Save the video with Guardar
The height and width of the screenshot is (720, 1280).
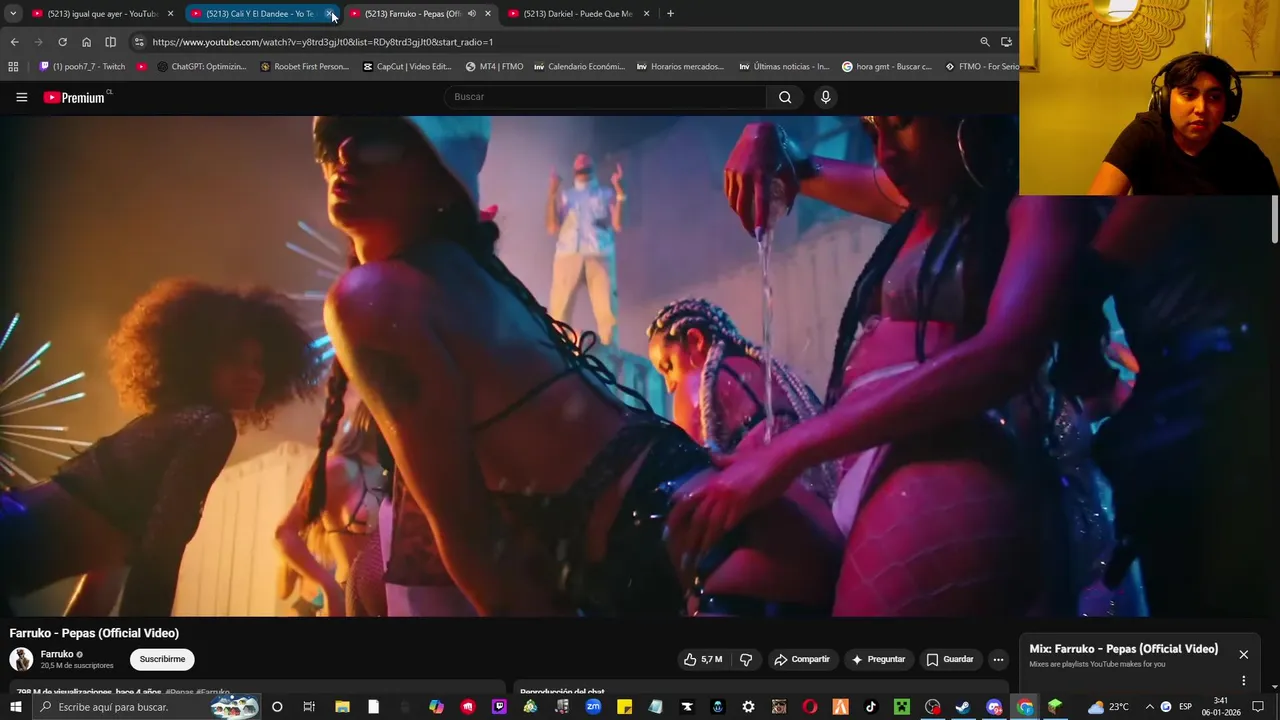pos(950,659)
